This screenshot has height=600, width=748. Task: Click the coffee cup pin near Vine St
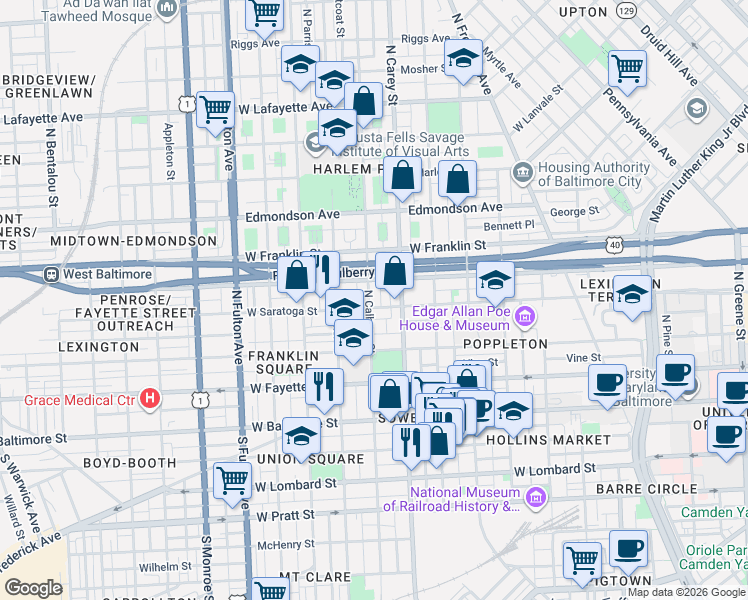tap(607, 386)
